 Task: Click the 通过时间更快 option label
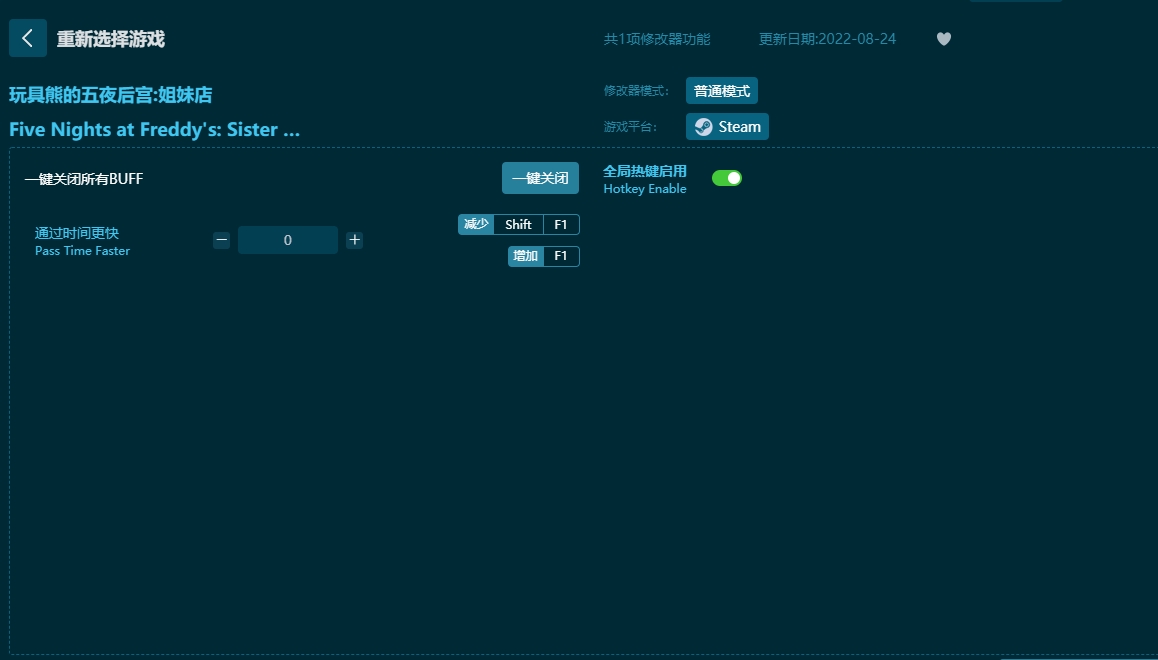tap(77, 233)
